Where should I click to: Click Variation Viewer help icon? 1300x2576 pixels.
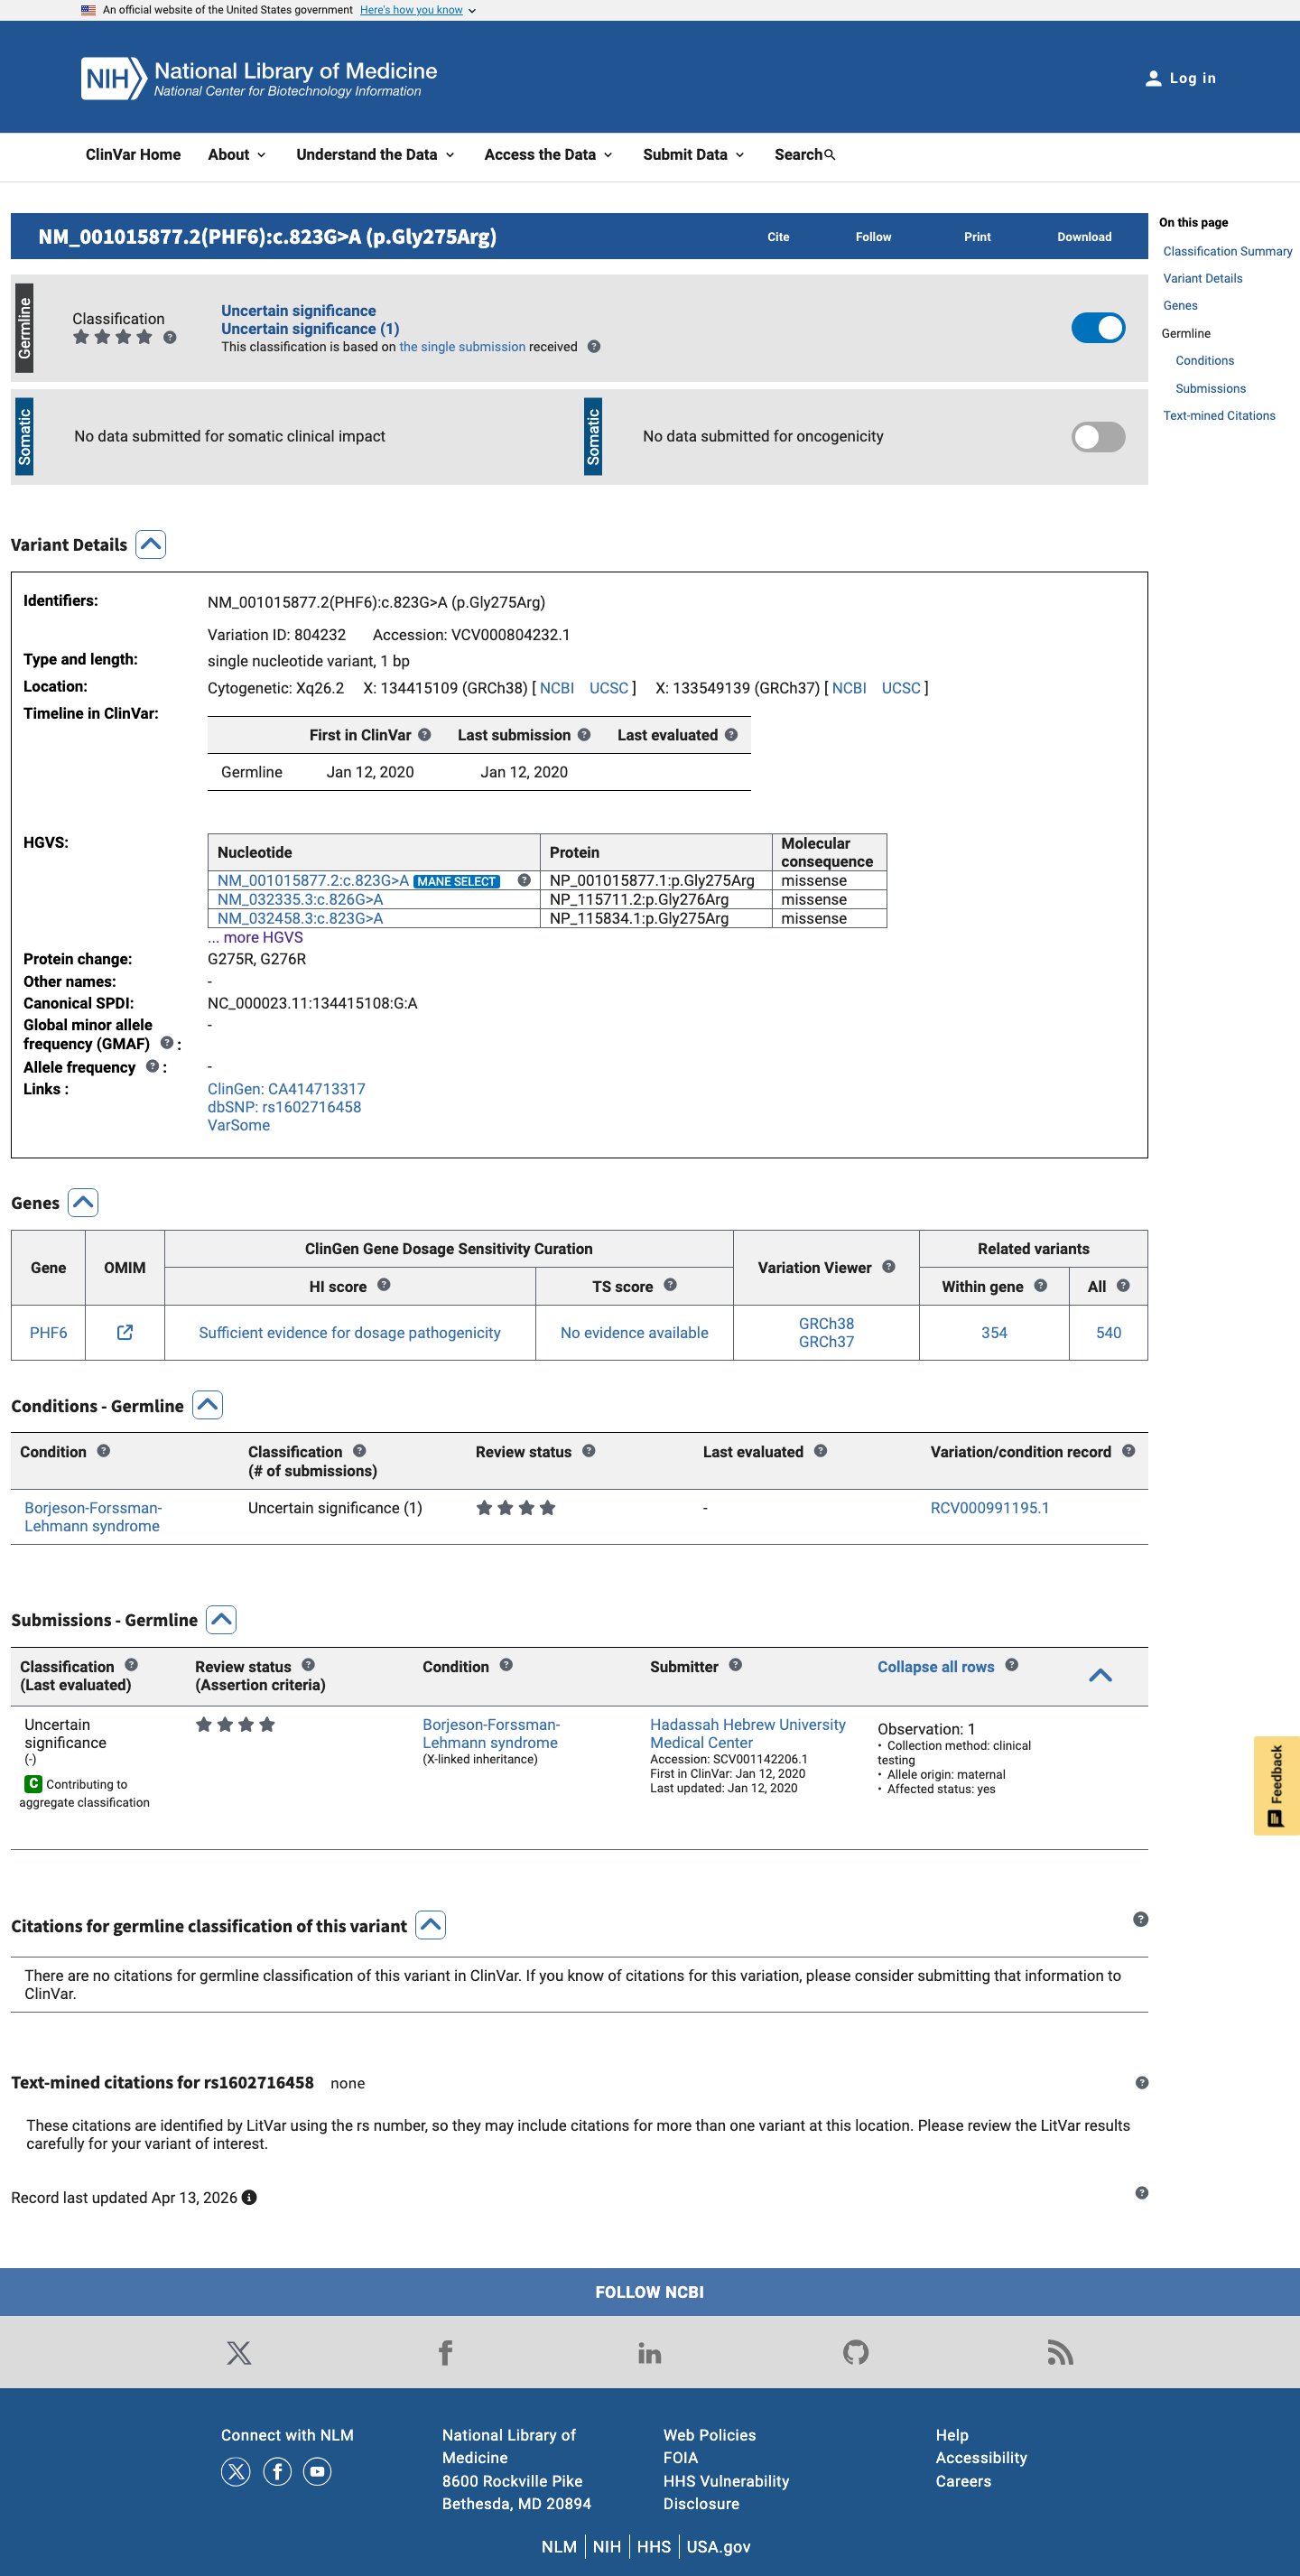pyautogui.click(x=888, y=1267)
